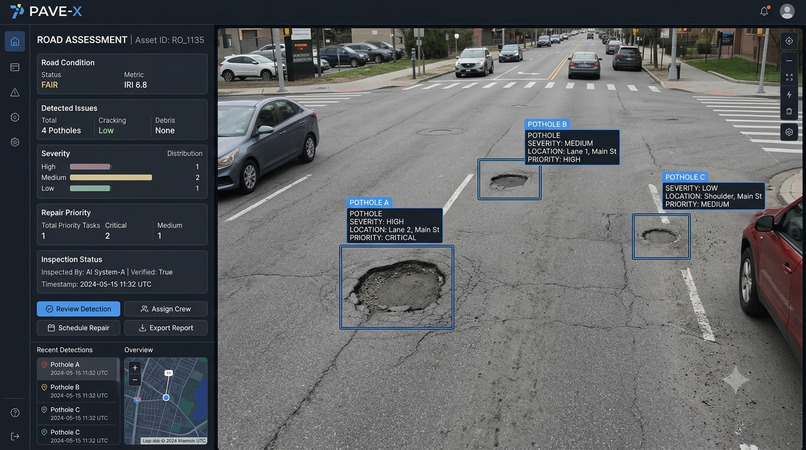Image resolution: width=806 pixels, height=450 pixels.
Task: Click the Recent Detections list scrollbar
Action: (x=119, y=370)
